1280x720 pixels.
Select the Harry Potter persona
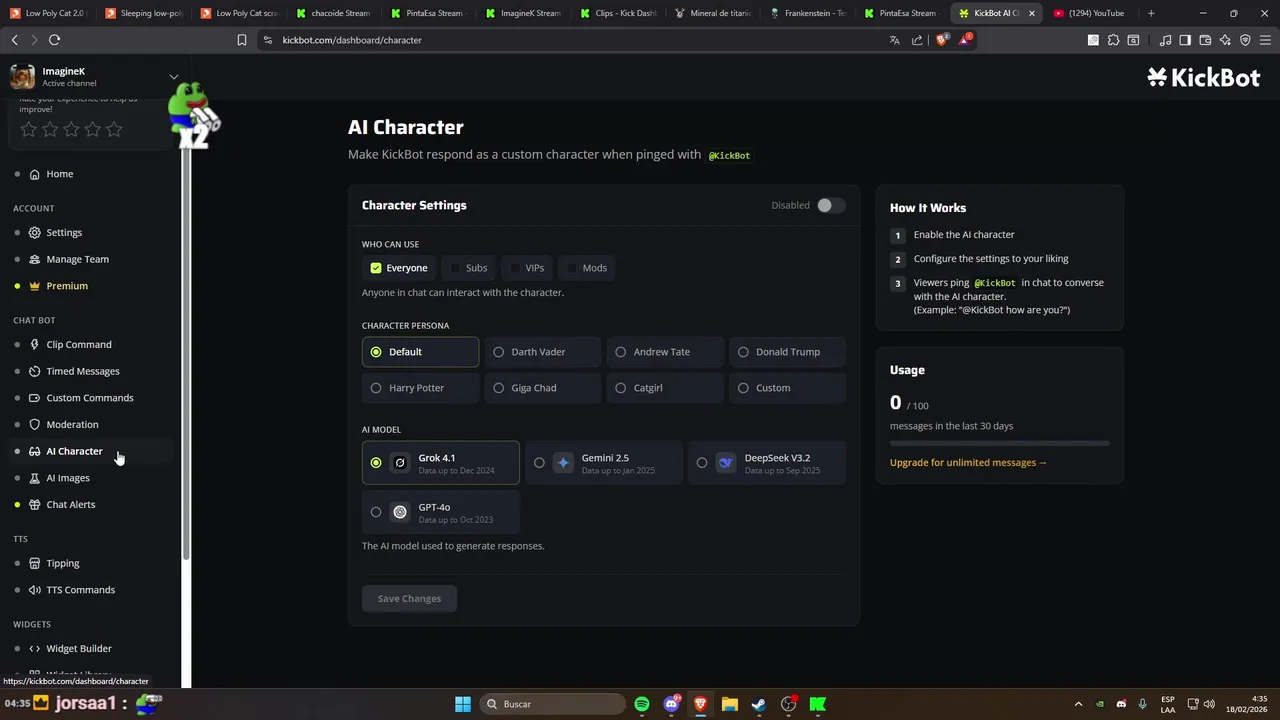(420, 388)
